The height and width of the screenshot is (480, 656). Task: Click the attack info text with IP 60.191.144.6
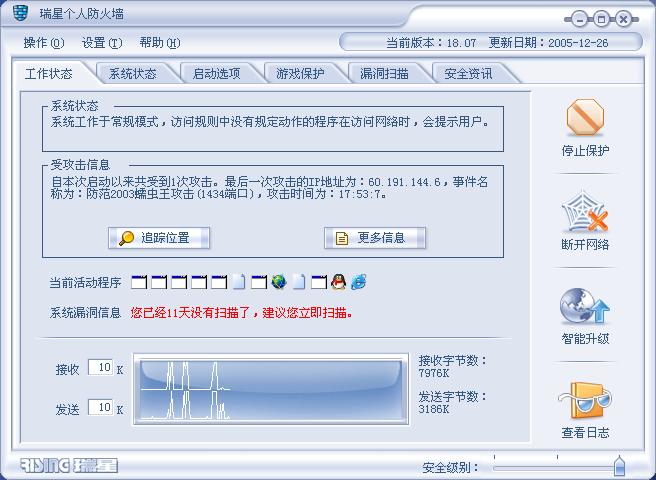(x=269, y=188)
